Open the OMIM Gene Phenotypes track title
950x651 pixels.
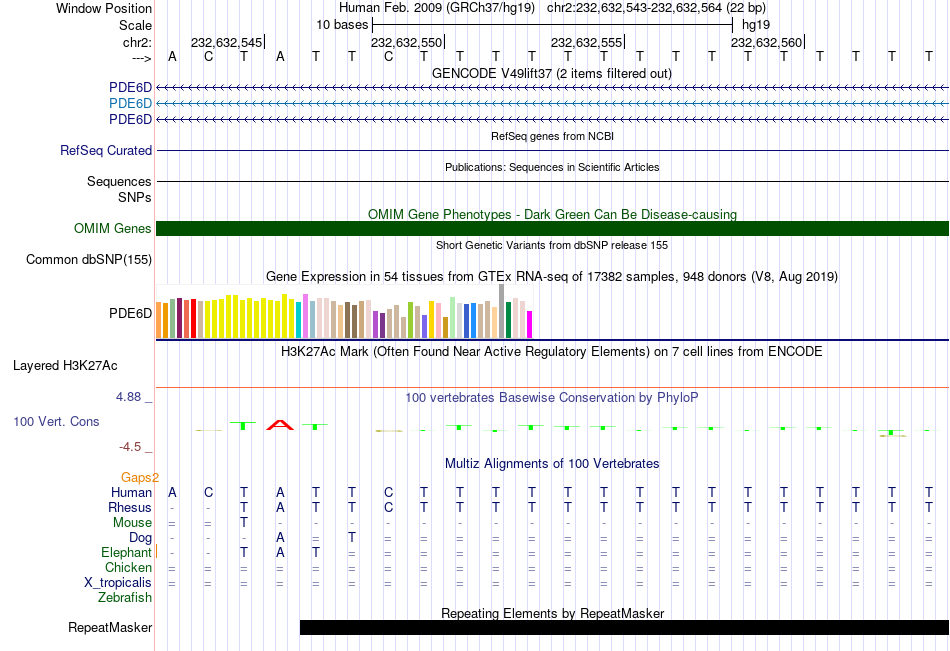click(x=552, y=215)
